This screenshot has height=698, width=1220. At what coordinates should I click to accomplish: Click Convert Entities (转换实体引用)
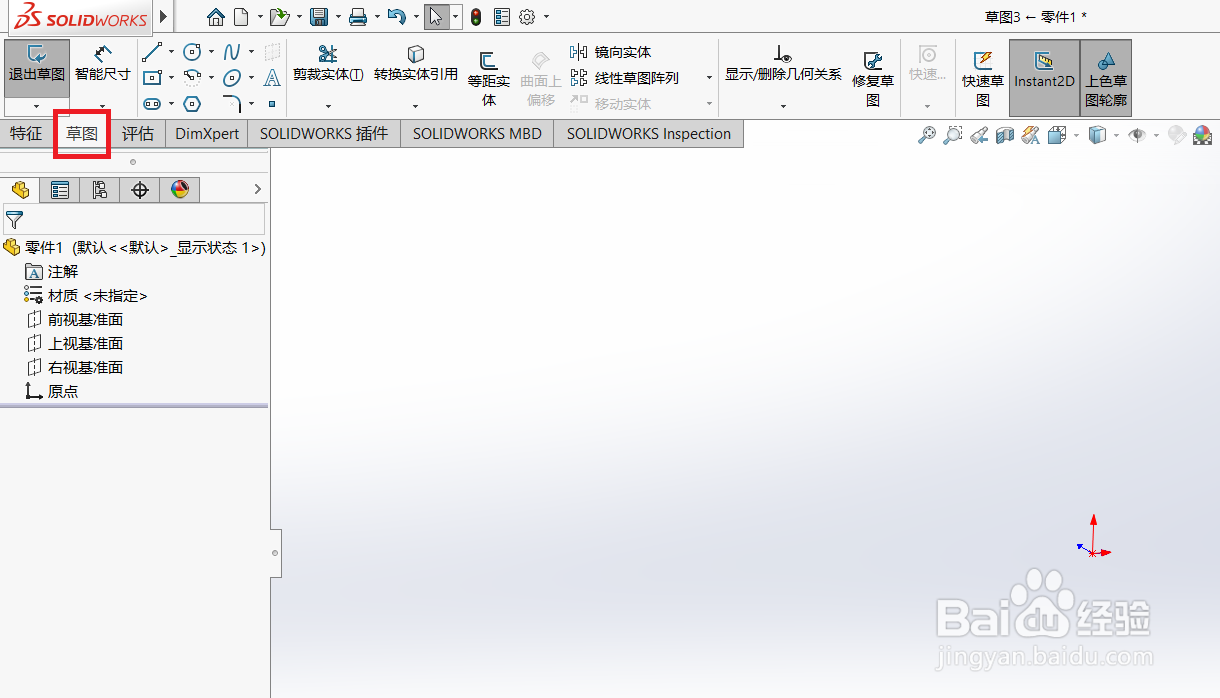[x=416, y=64]
